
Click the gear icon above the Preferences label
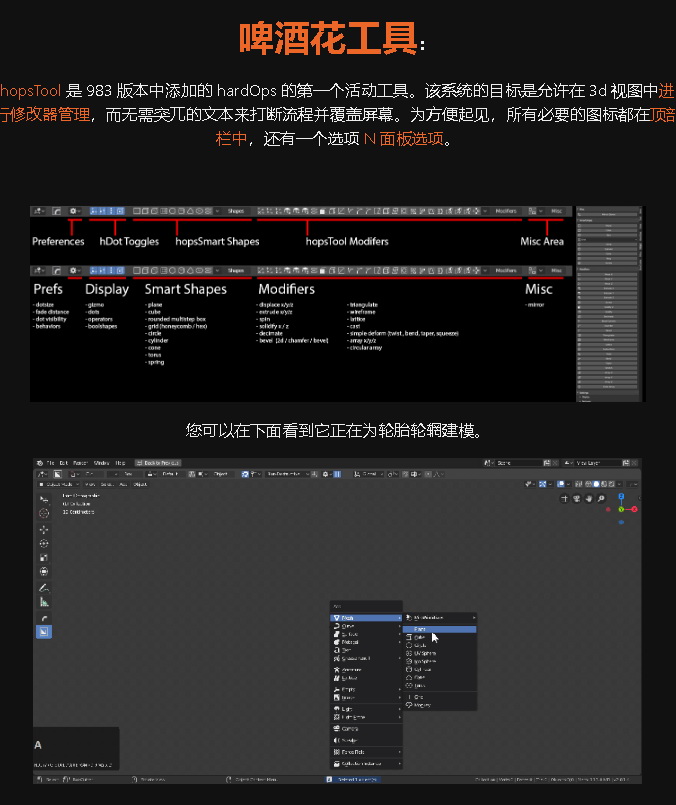(73, 211)
